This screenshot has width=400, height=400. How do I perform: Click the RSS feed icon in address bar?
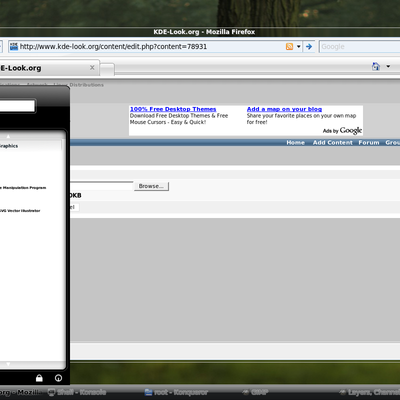coord(289,47)
